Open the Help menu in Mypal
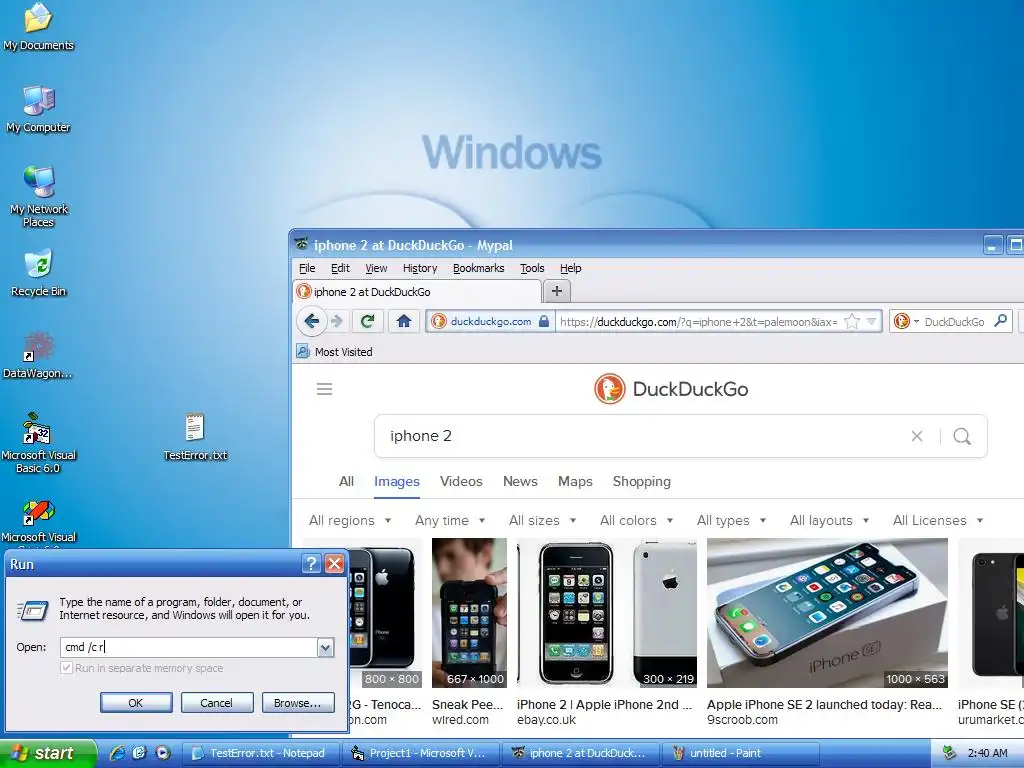Viewport: 1024px width, 768px height. click(571, 268)
